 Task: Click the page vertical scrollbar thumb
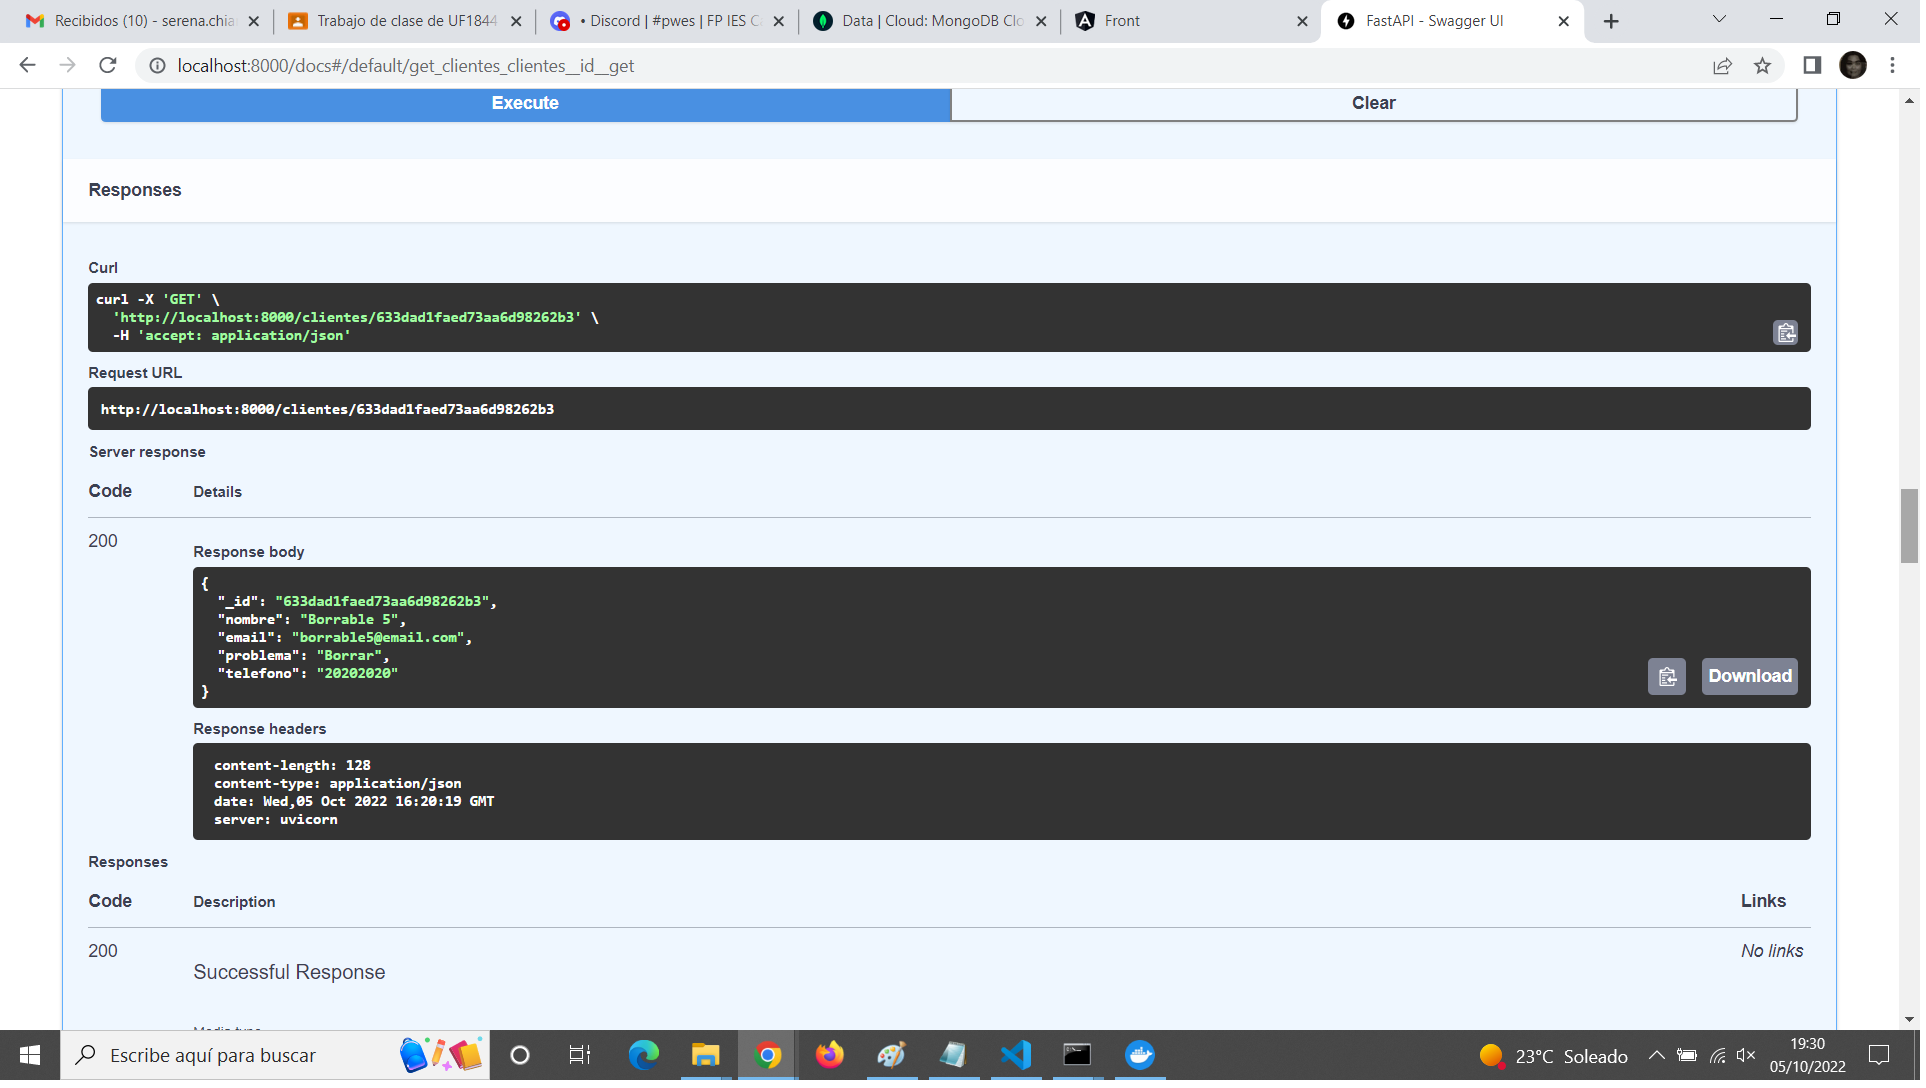point(1915,528)
